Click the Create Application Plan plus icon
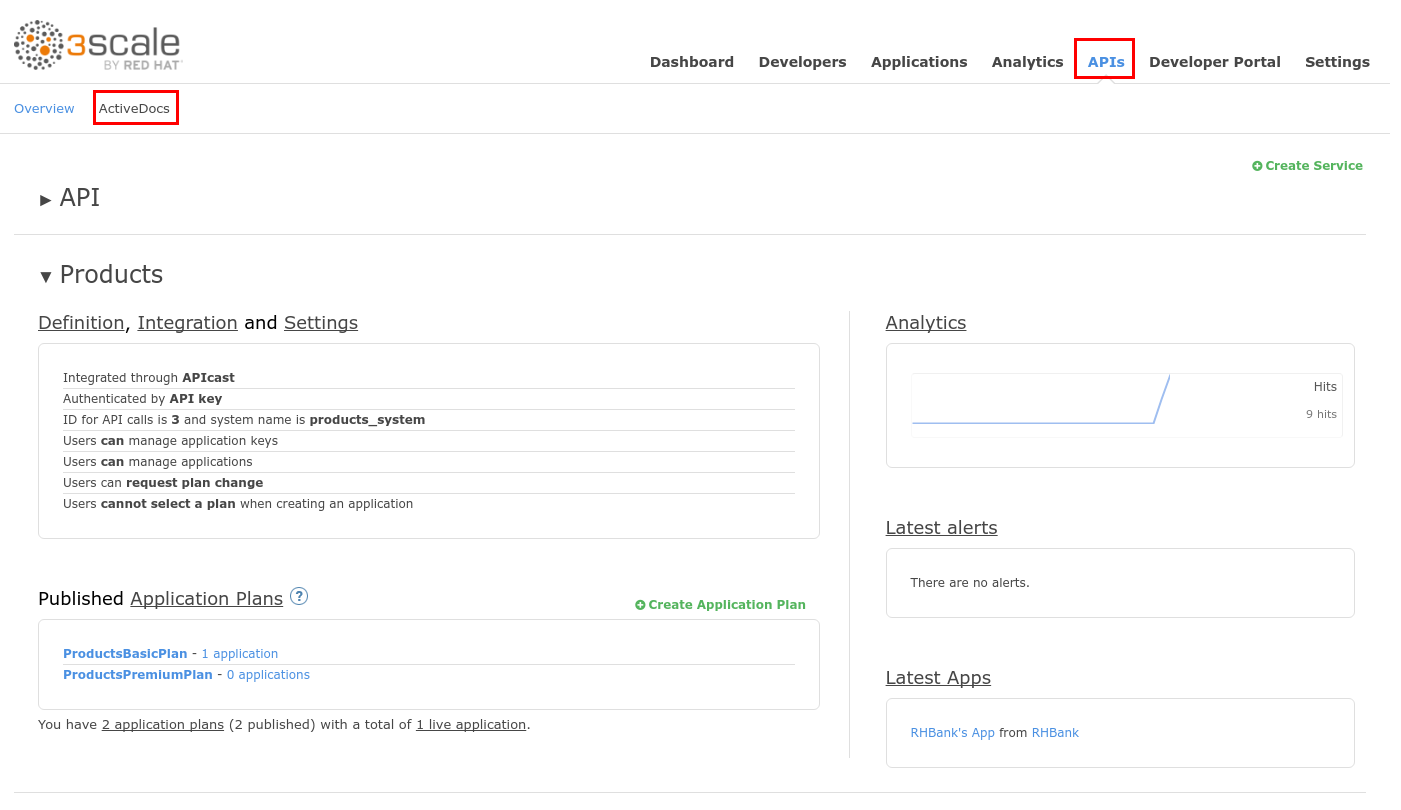 click(x=640, y=605)
